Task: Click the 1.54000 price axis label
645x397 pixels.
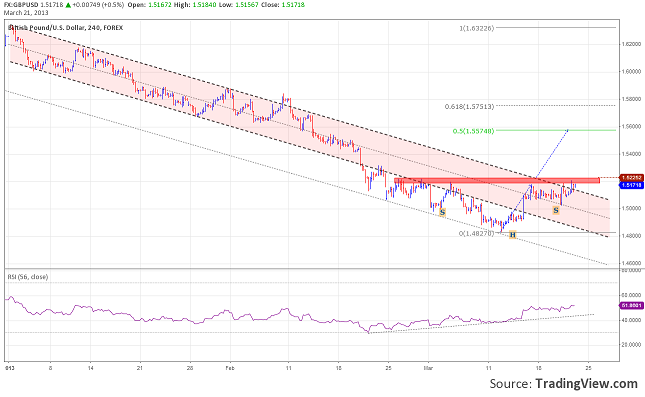Action: point(631,154)
